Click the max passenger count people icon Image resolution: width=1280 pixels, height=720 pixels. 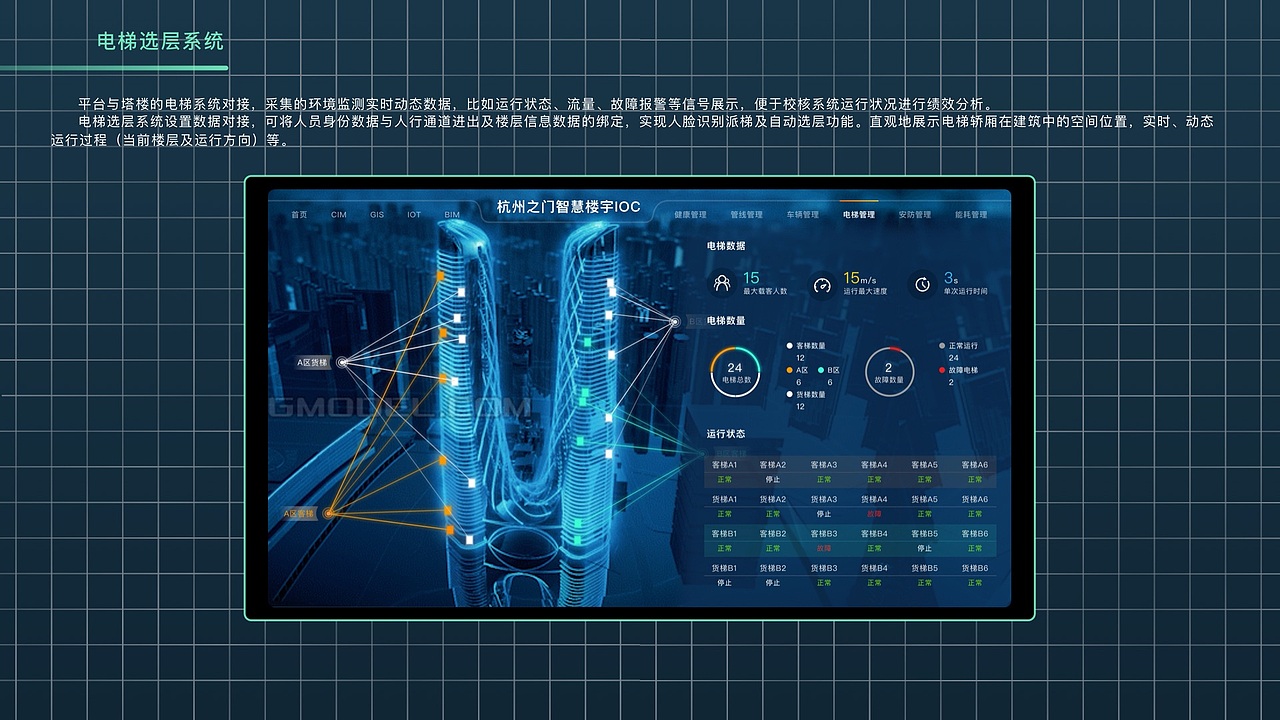pos(721,284)
